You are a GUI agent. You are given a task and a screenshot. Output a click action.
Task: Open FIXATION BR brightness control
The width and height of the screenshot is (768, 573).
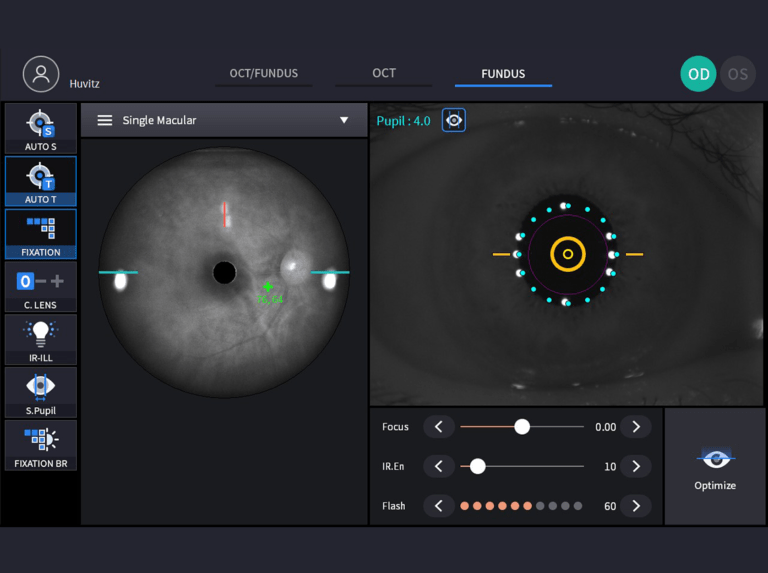[40, 445]
